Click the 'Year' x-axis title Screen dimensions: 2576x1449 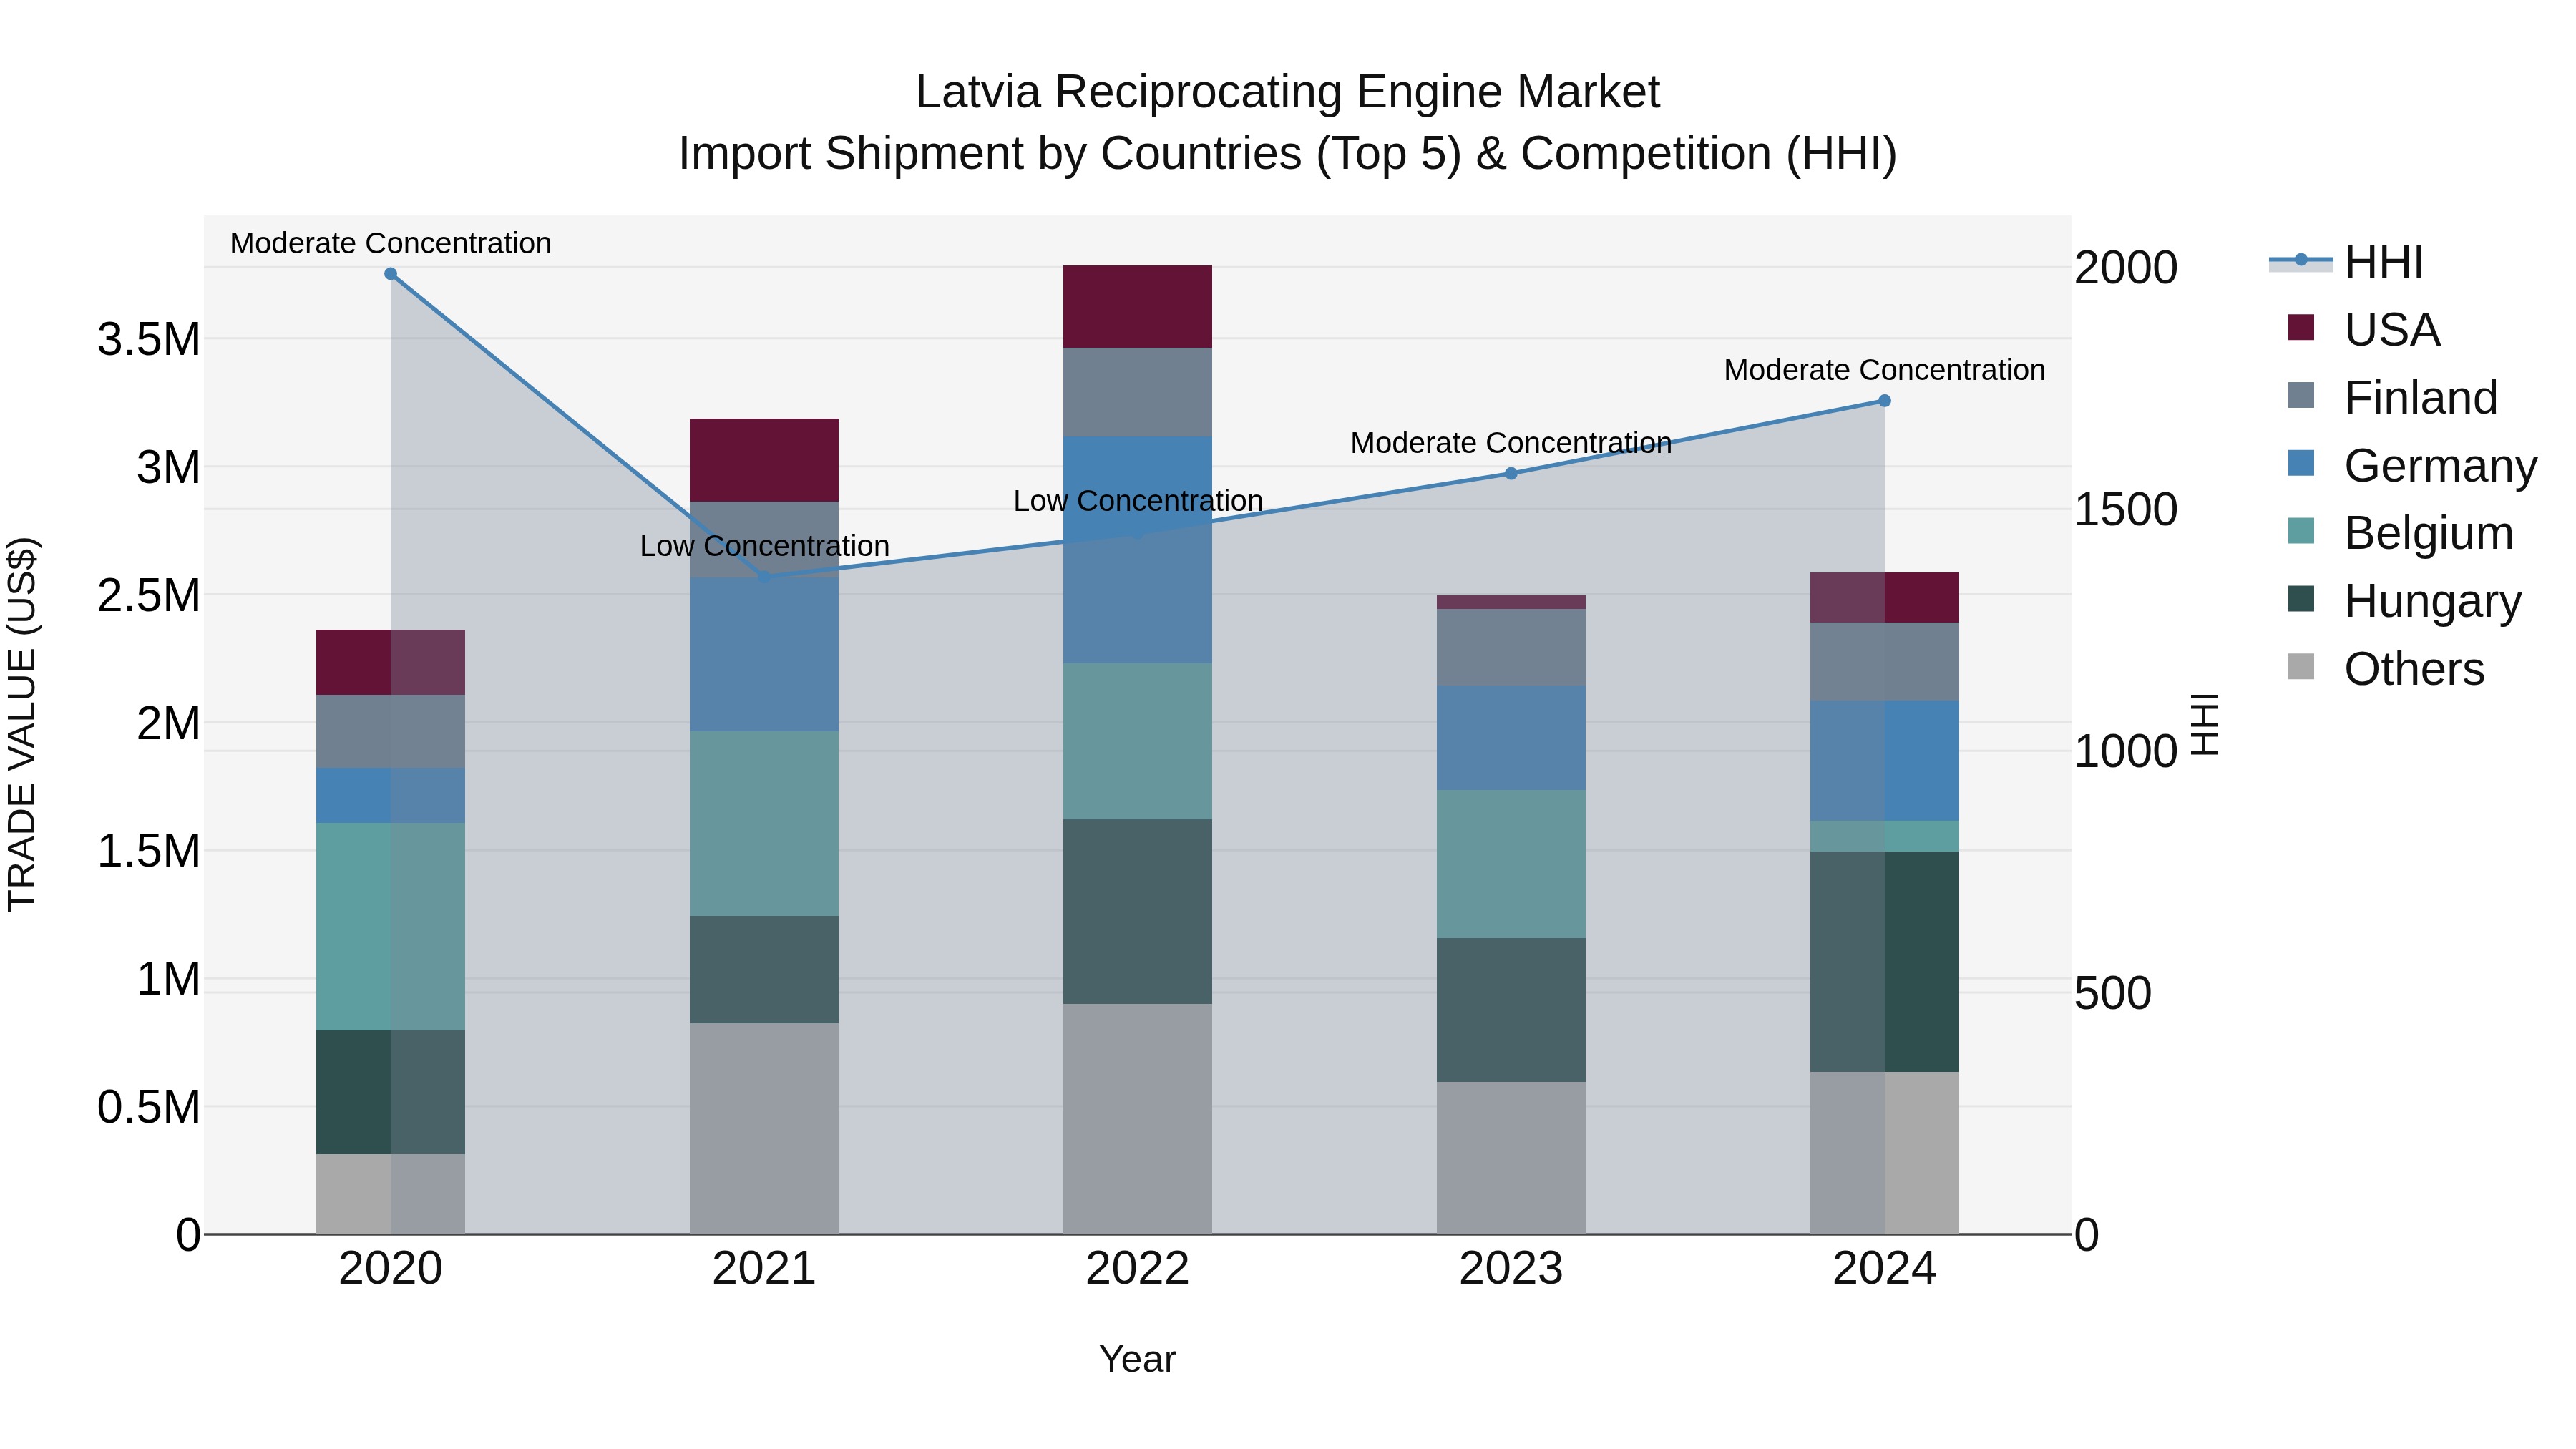tap(1137, 1360)
